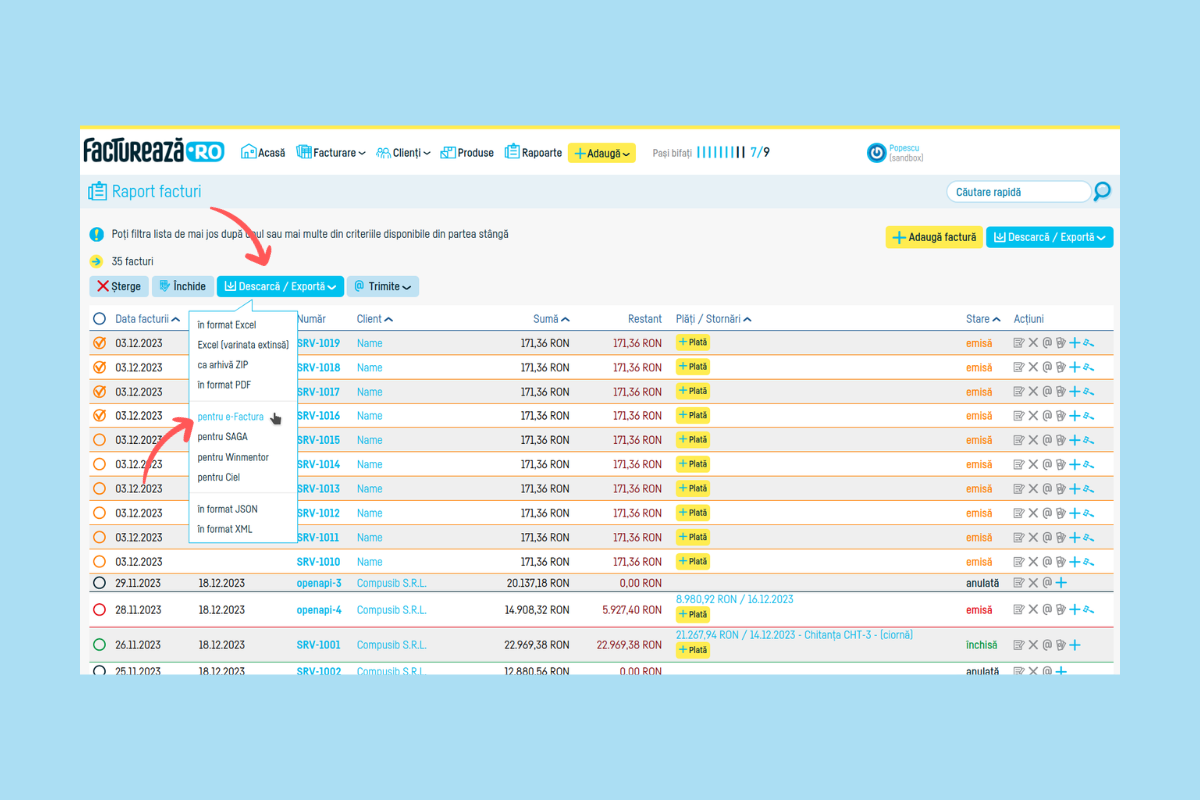Click the Pași bifați progress bar
1200x800 pixels.
click(x=720, y=153)
